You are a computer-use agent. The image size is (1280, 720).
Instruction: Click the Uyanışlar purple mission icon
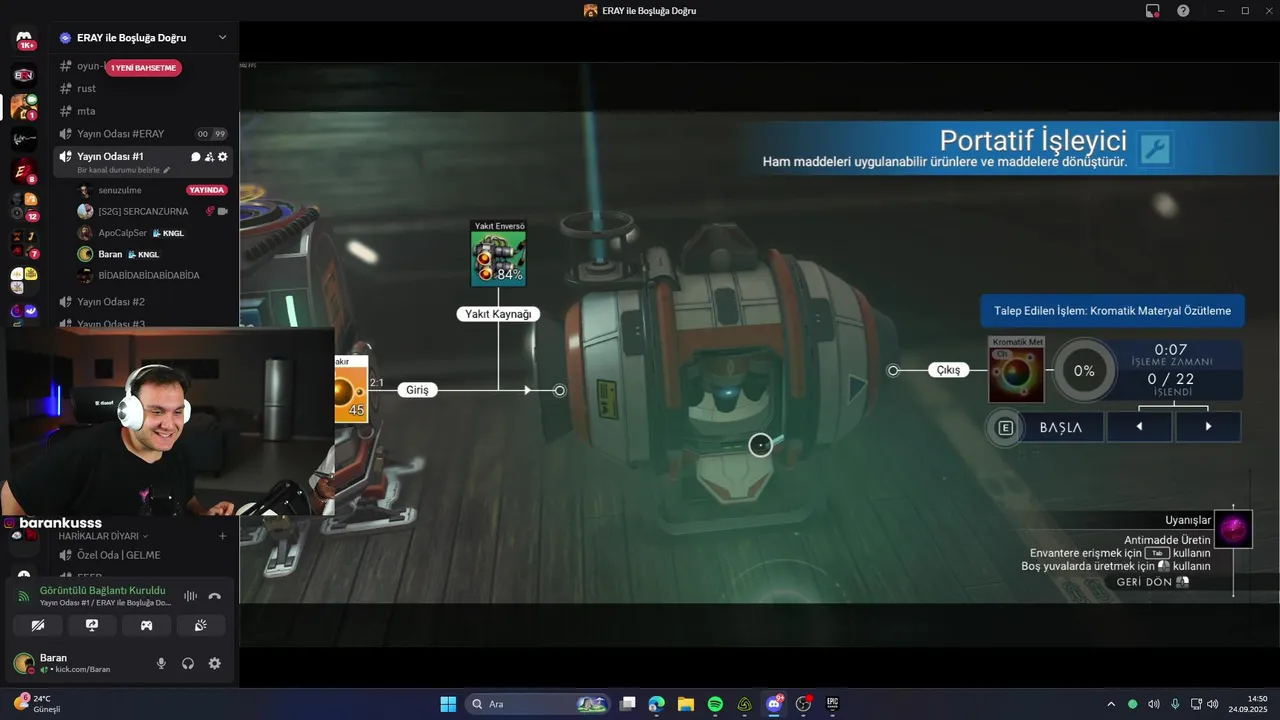pos(1233,529)
